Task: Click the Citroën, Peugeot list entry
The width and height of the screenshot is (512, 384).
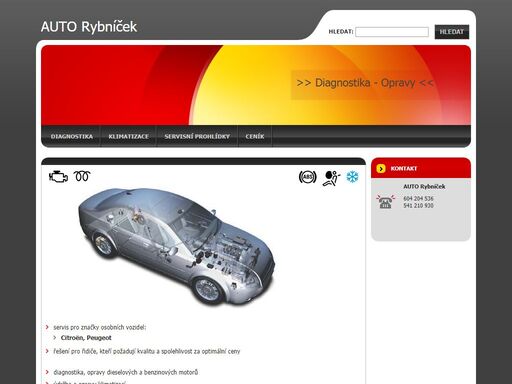Action: coord(86,338)
